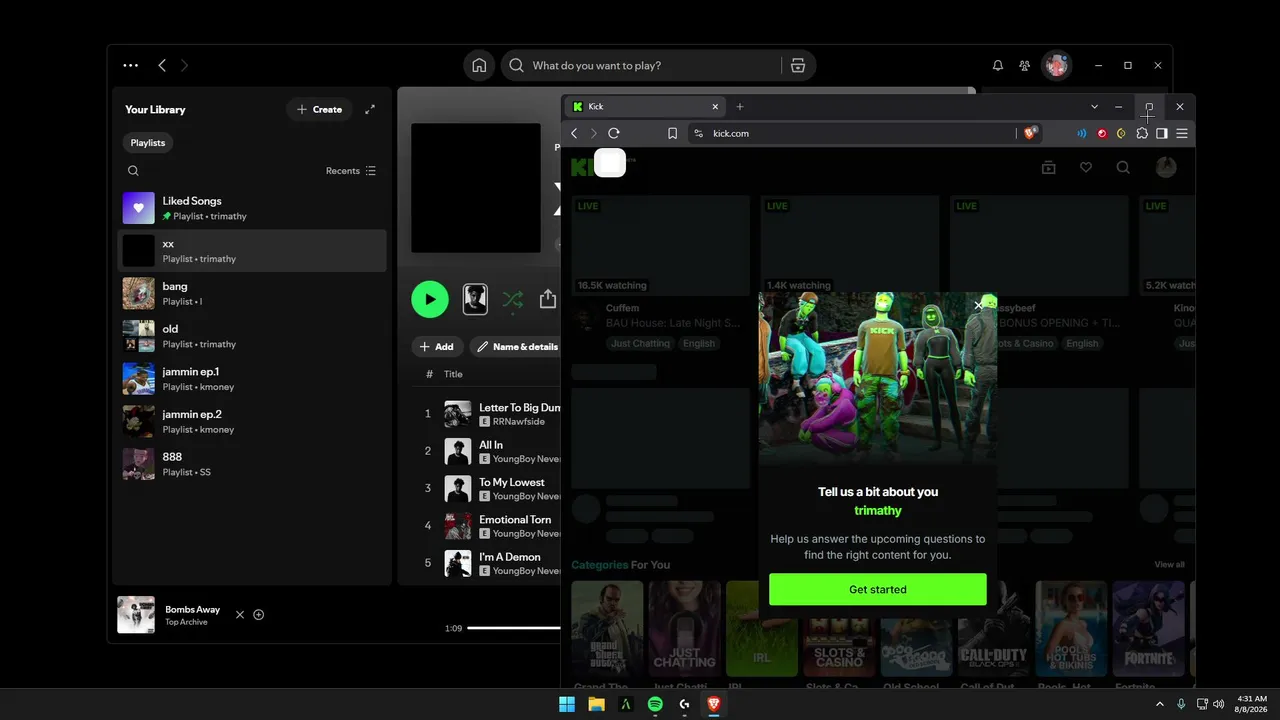Open the Fortnite category card
1280x720 pixels.
1148,631
